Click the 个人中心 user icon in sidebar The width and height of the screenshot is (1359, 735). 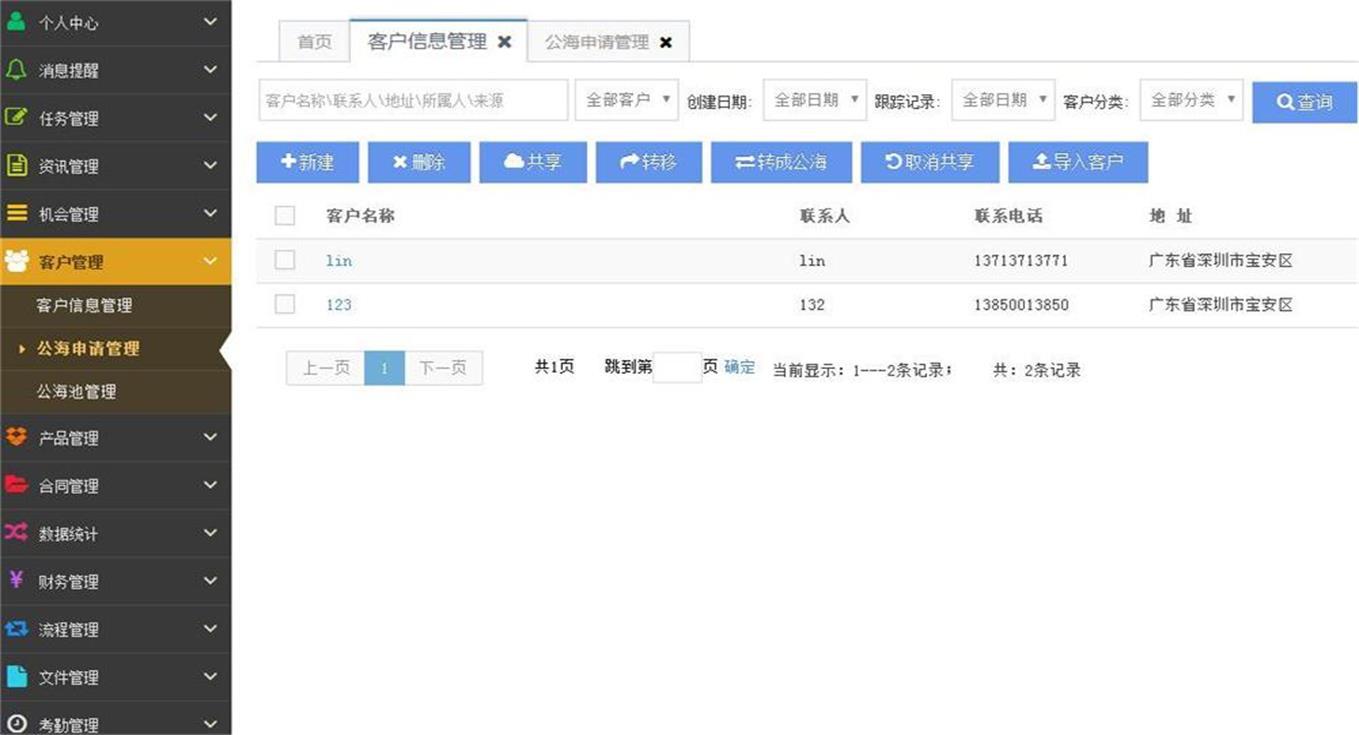(16, 21)
